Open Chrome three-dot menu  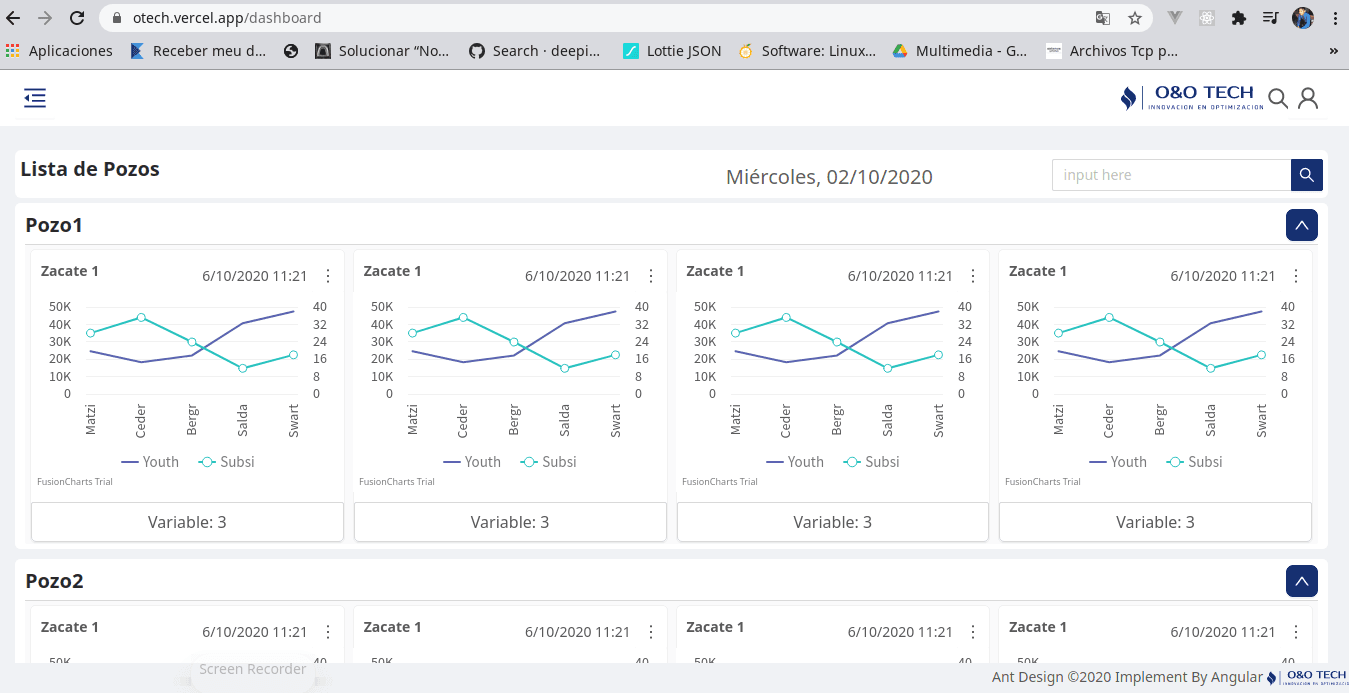pyautogui.click(x=1335, y=18)
